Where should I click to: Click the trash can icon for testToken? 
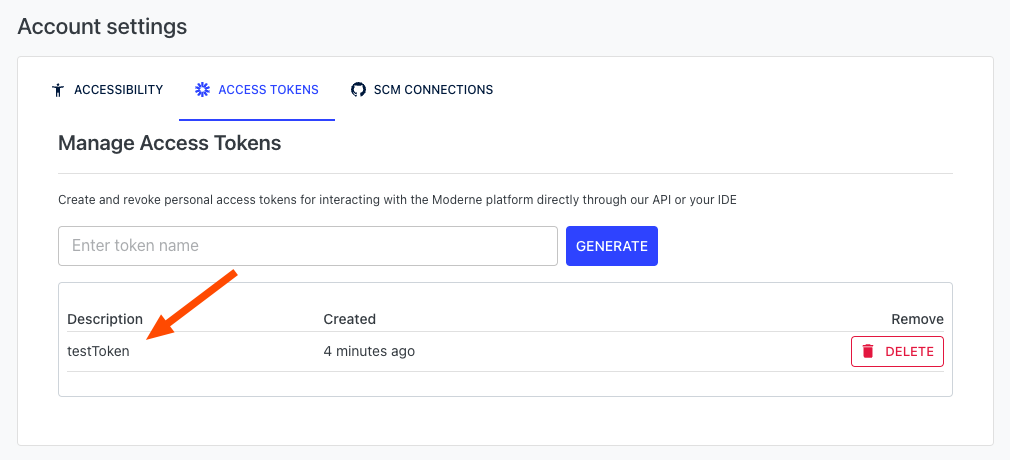(868, 352)
